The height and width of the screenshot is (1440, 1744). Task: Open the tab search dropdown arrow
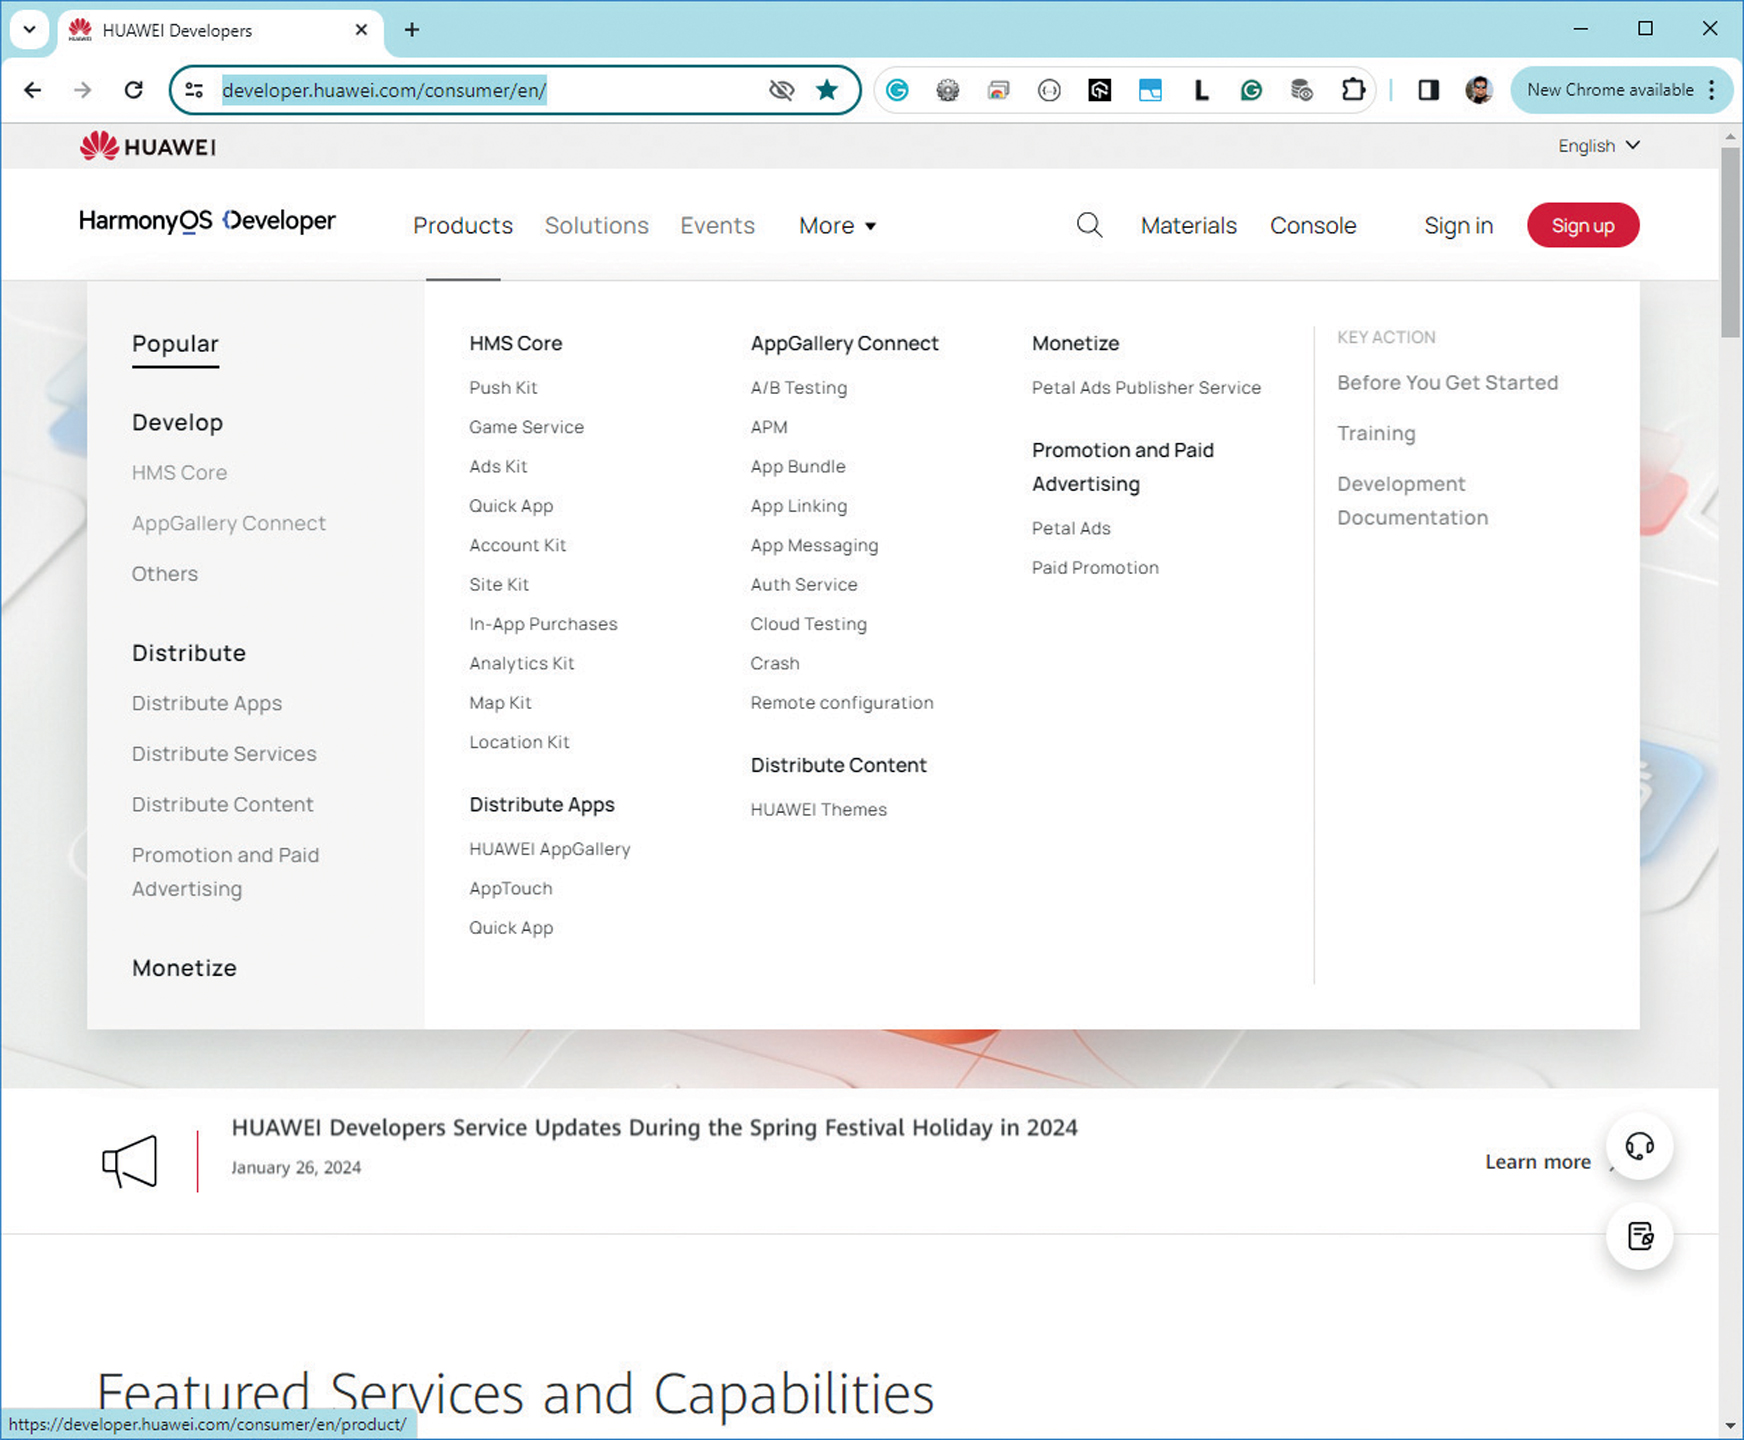[x=29, y=29]
